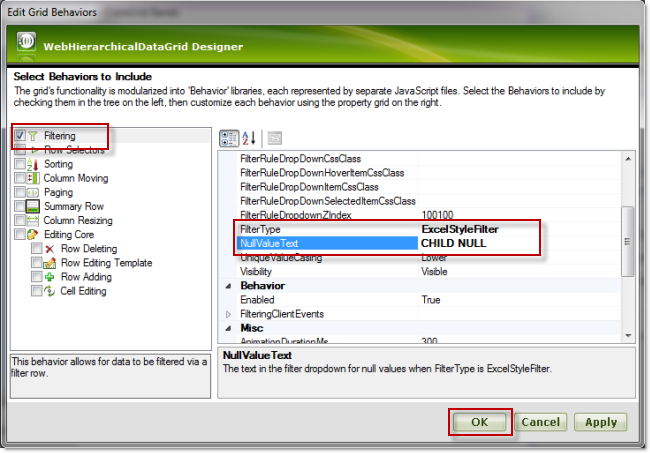This screenshot has width=650, height=453.
Task: Uncheck the Filtering behavior checkbox
Action: 20,135
